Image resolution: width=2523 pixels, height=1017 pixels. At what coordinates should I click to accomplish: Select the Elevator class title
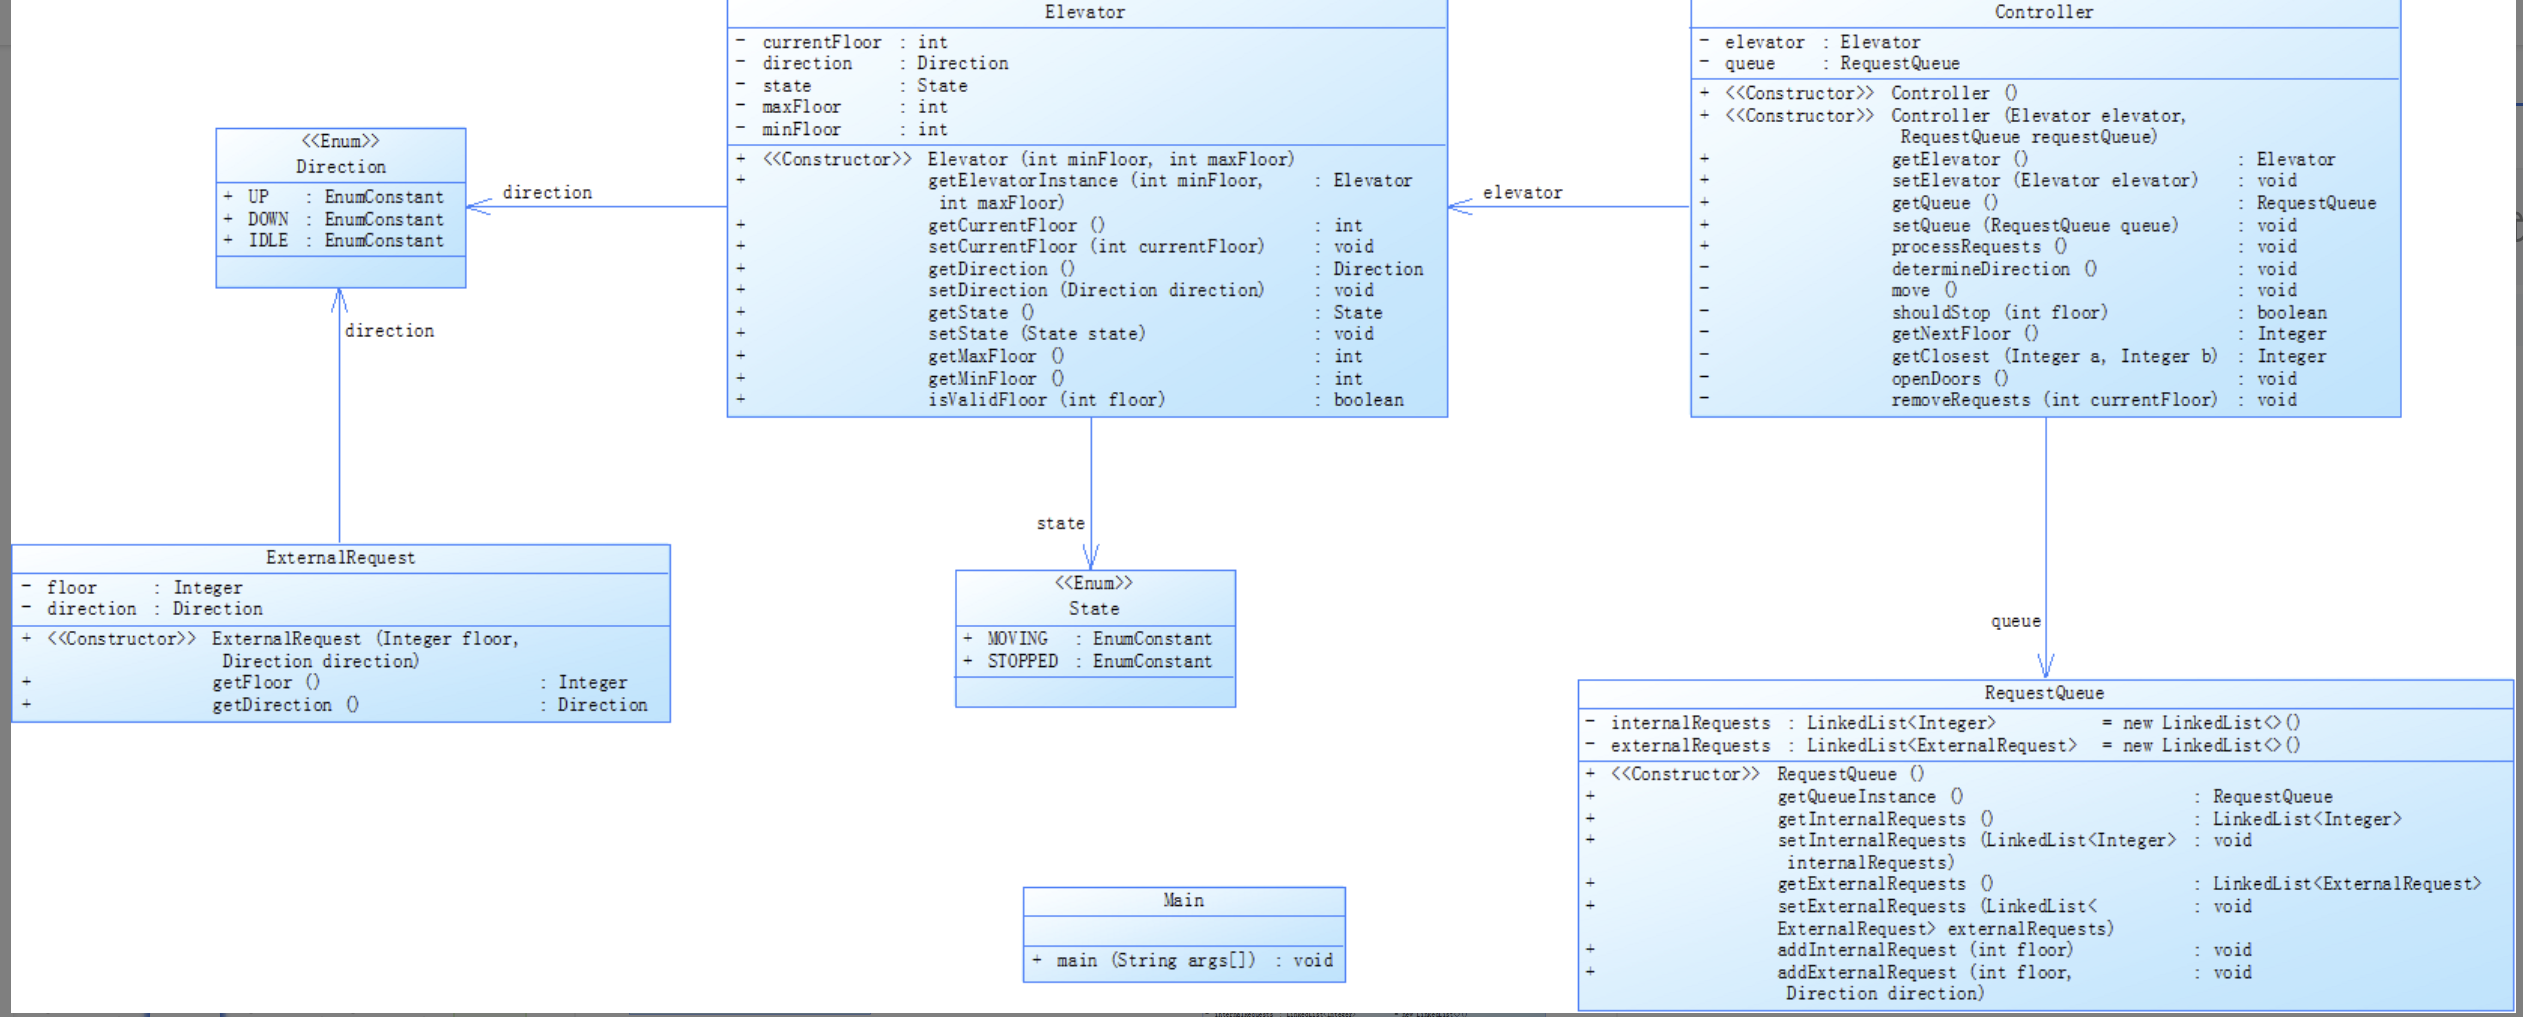coord(1085,12)
